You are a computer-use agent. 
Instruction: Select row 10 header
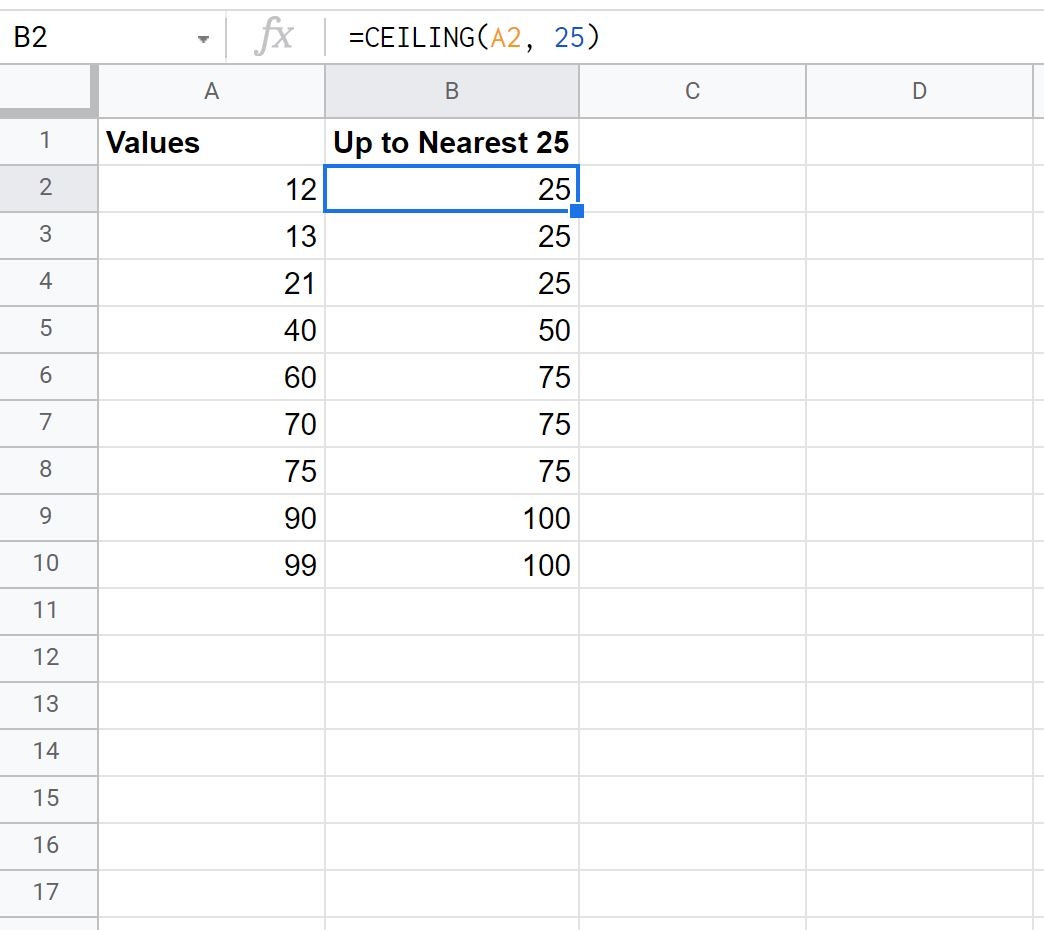(46, 564)
